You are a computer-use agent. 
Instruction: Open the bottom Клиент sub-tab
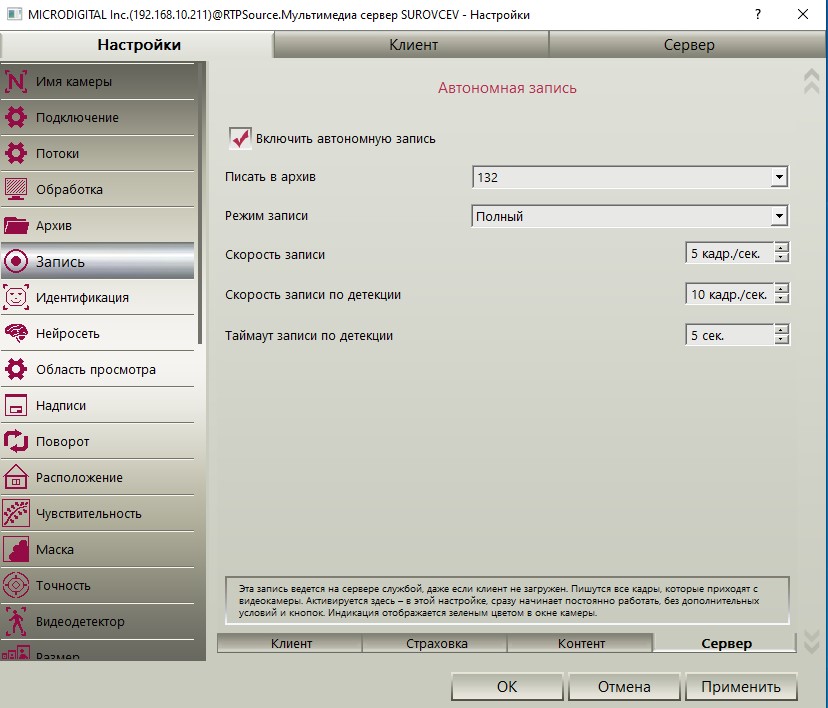point(290,643)
